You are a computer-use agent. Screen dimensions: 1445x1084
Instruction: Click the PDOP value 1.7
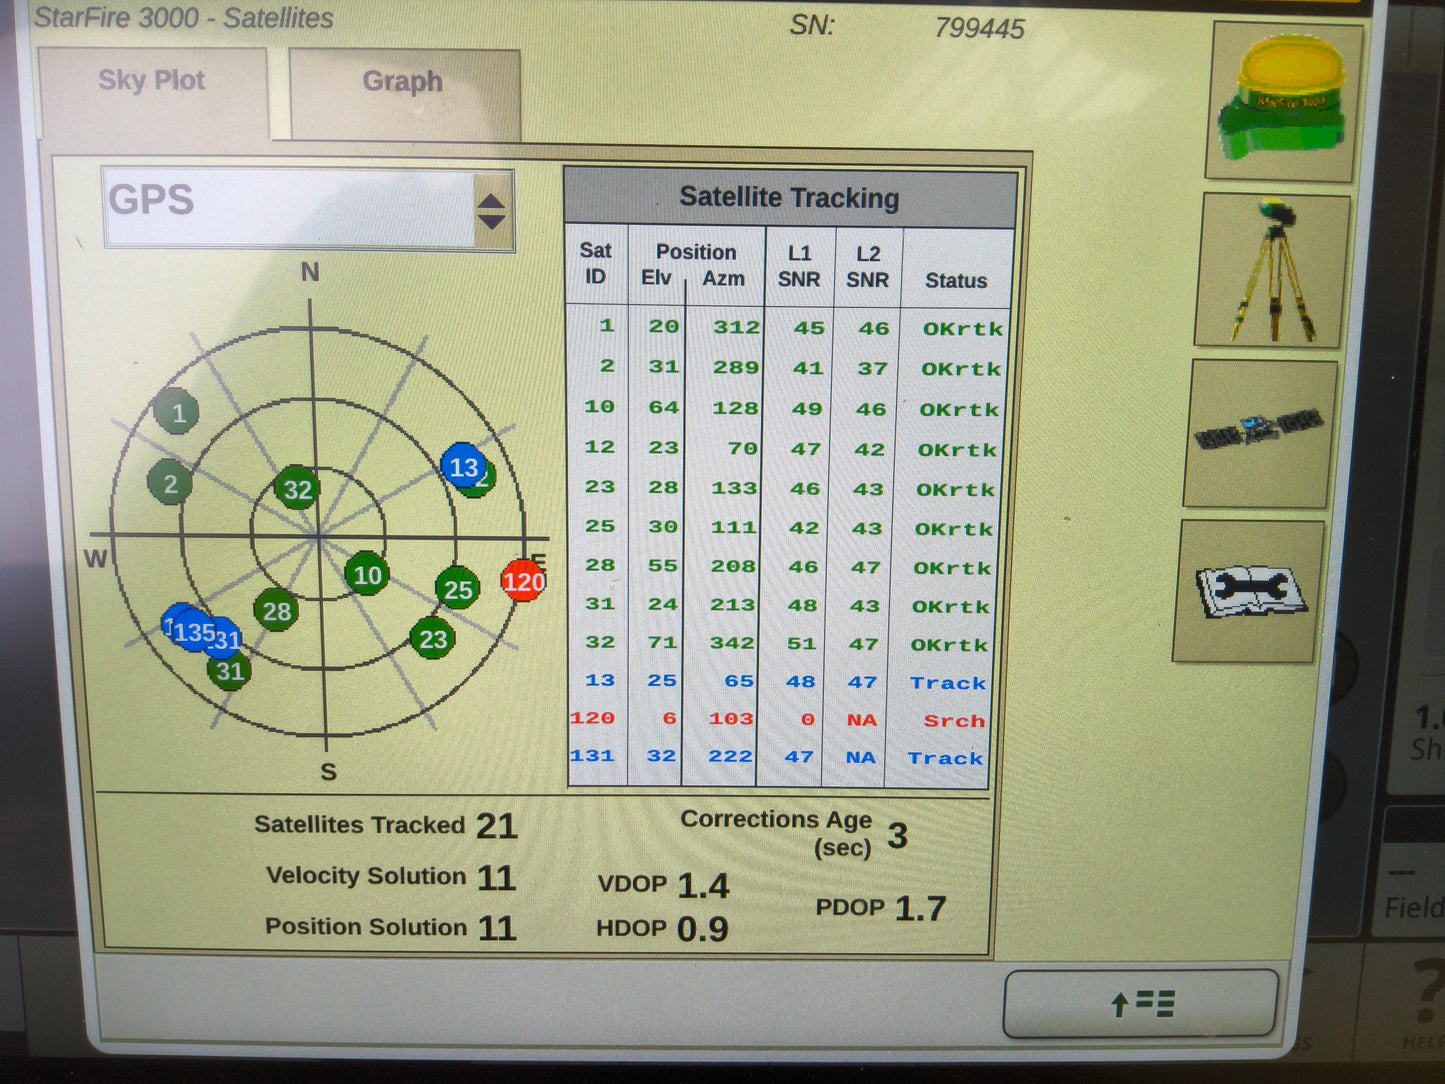[x=920, y=909]
